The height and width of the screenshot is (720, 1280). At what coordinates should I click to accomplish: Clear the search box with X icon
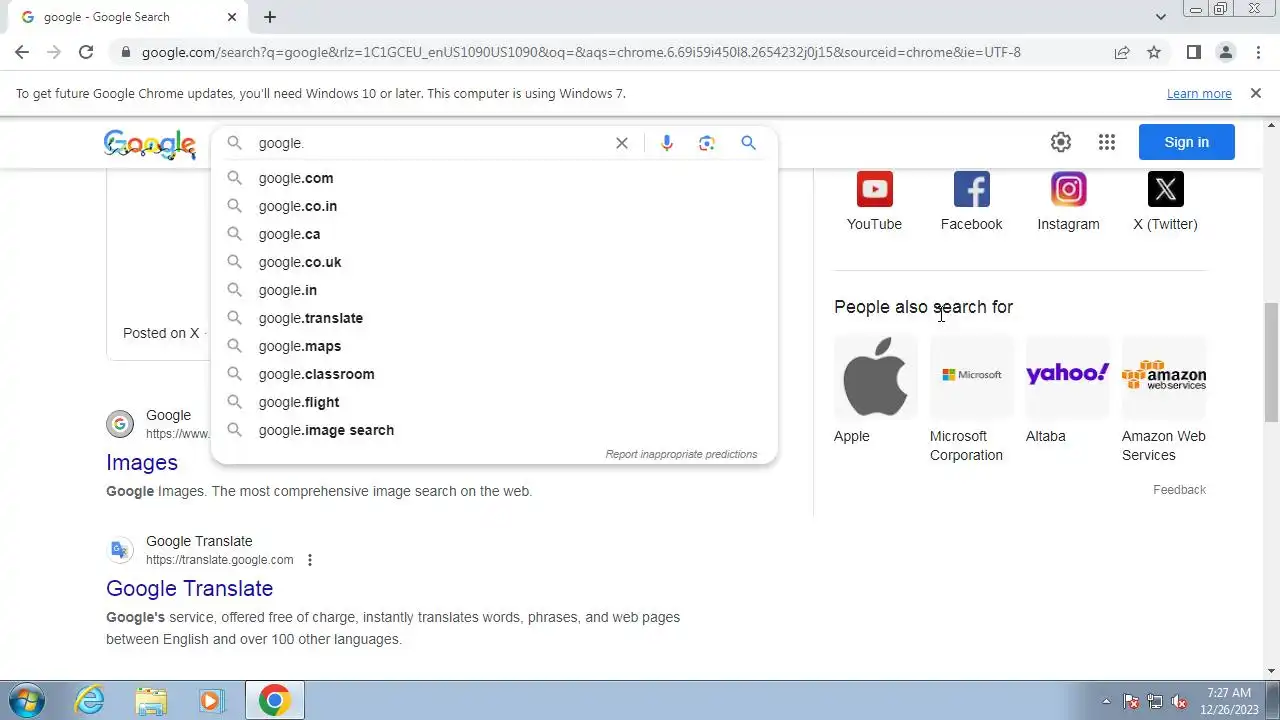pos(622,143)
